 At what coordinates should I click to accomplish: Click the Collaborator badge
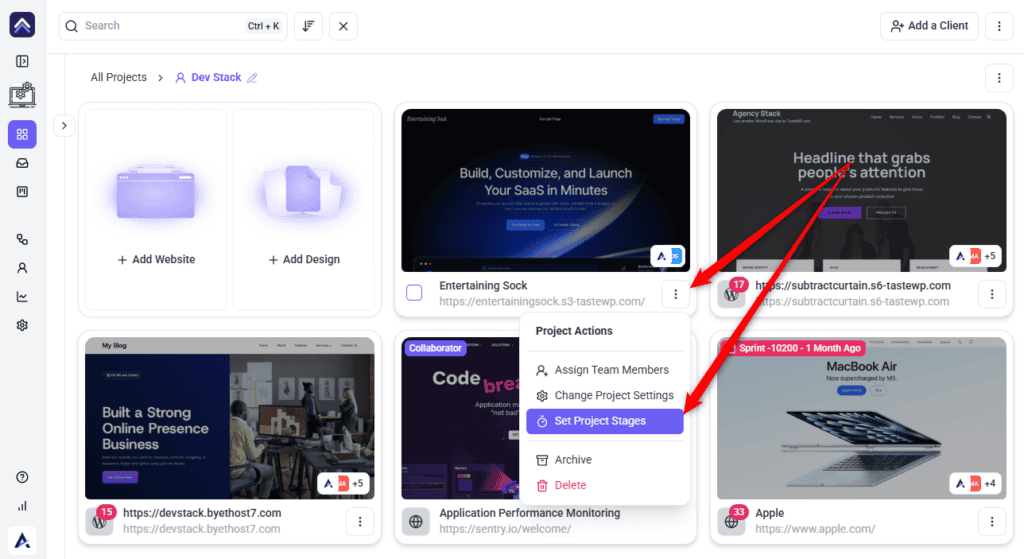click(435, 348)
